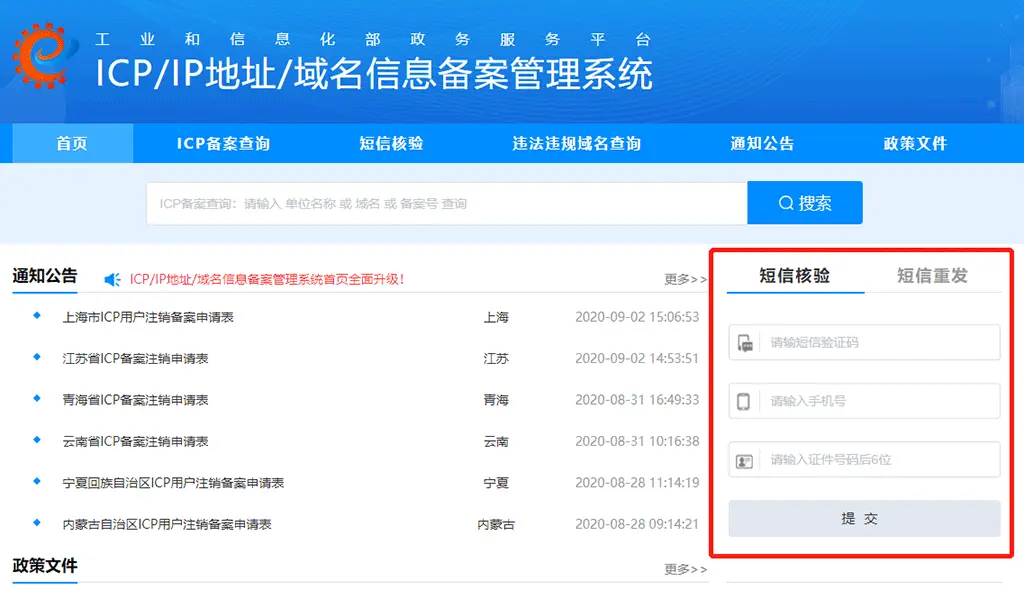Open the red 首页全面升级 notice link
This screenshot has width=1024, height=590.
coord(267,279)
